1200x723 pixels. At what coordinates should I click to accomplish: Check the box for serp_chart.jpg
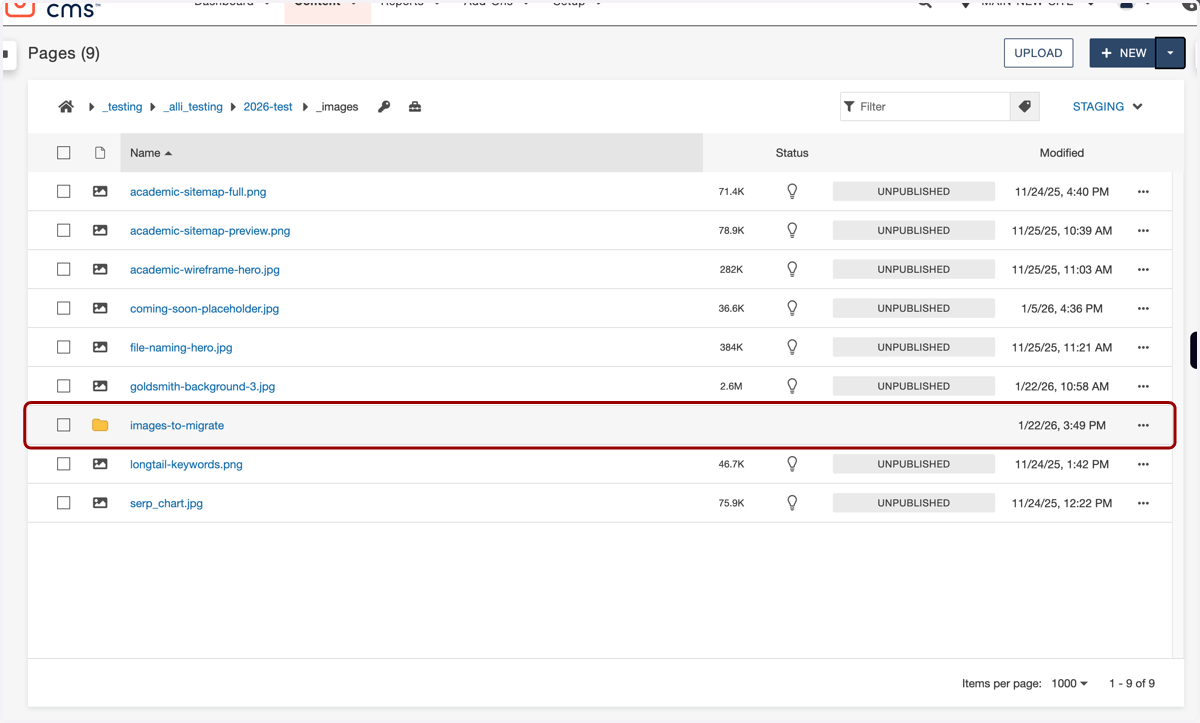64,503
